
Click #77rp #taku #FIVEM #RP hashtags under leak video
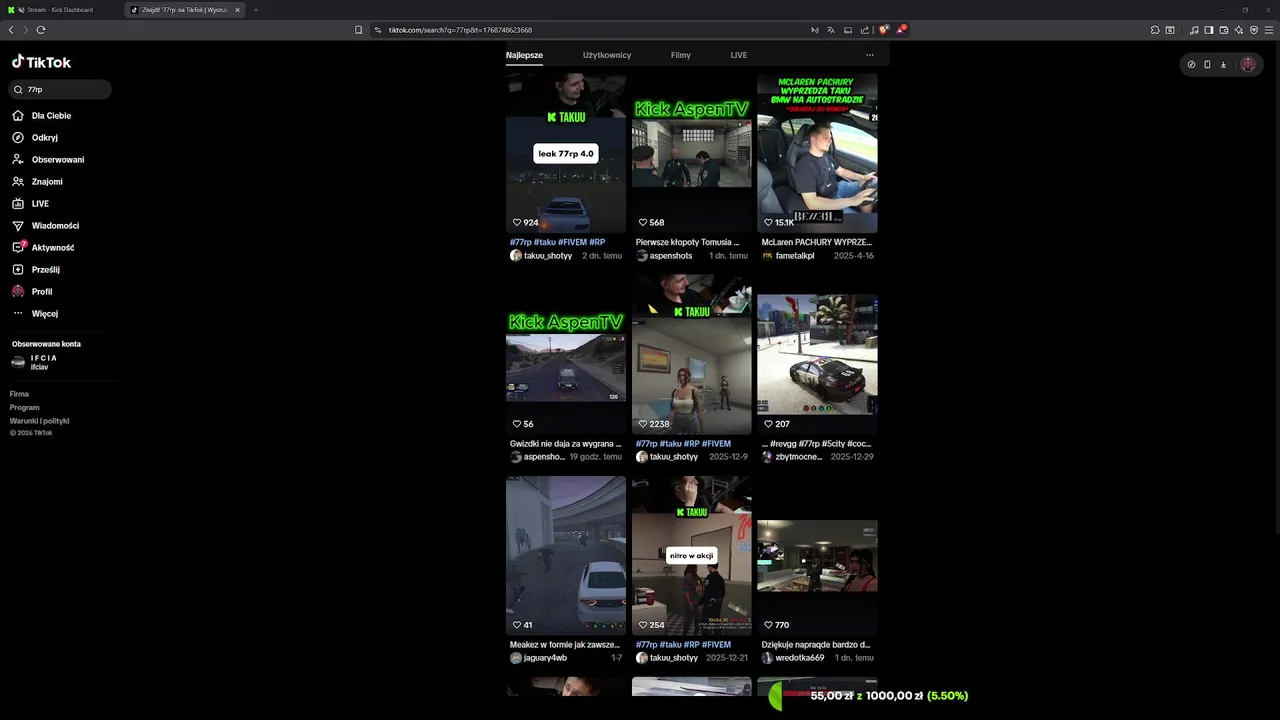click(558, 242)
